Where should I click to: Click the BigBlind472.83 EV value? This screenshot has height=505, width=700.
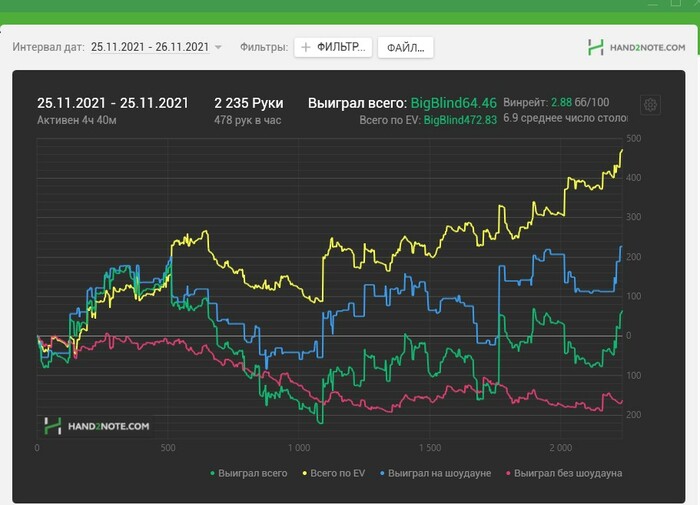460,120
